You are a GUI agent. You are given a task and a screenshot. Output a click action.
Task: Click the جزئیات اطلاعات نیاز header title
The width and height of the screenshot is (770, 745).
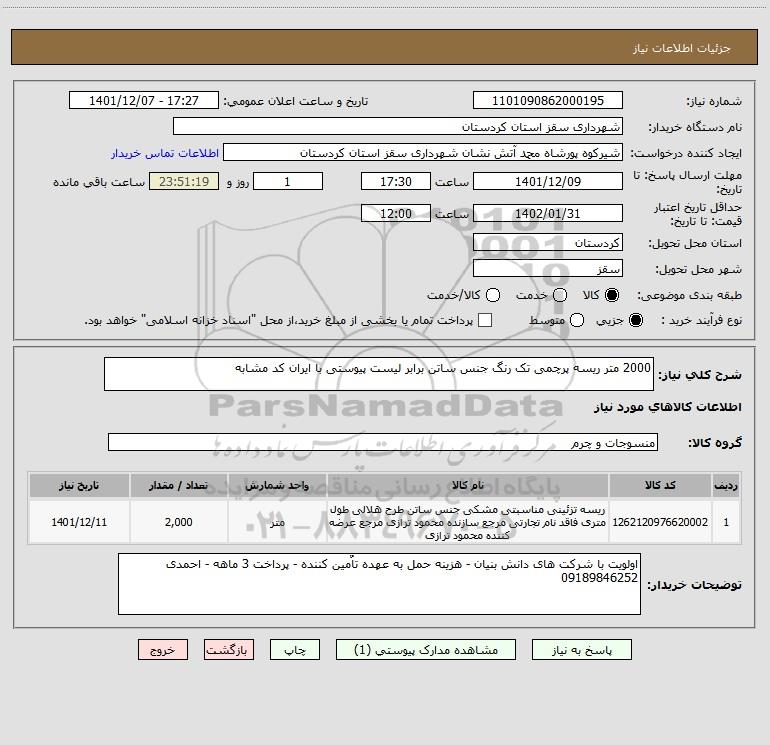(682, 48)
